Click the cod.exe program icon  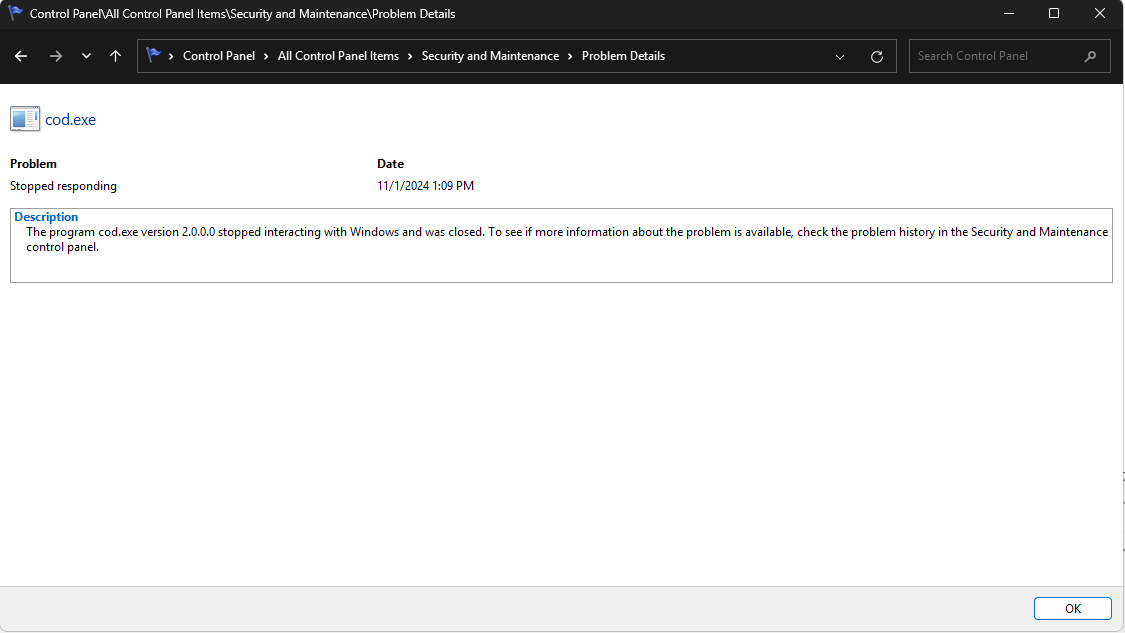25,119
